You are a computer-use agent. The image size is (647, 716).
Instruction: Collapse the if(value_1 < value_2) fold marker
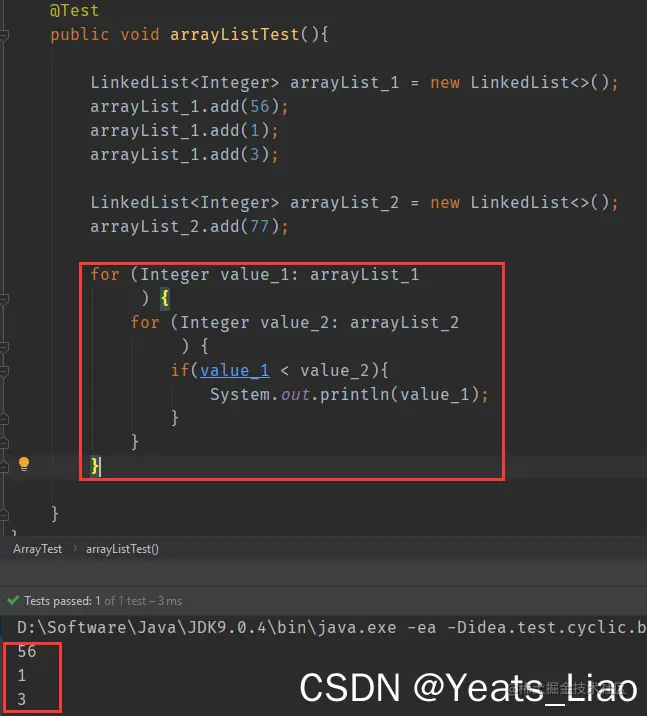pos(4,371)
